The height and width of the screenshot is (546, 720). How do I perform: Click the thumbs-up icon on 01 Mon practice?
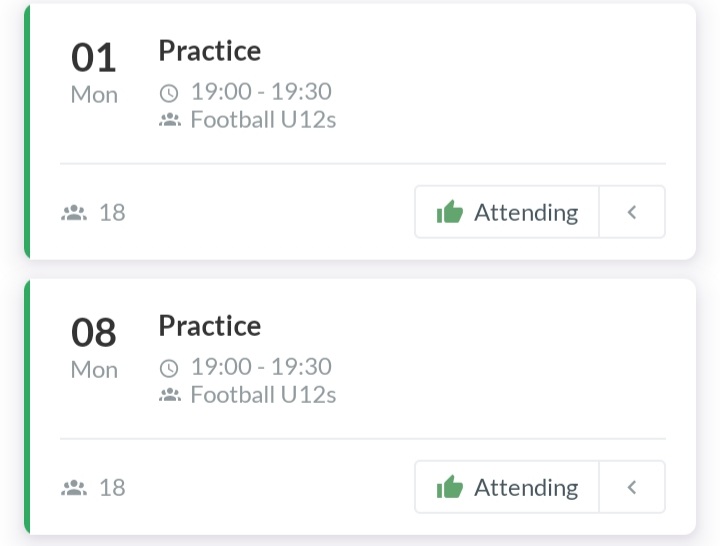pyautogui.click(x=450, y=212)
